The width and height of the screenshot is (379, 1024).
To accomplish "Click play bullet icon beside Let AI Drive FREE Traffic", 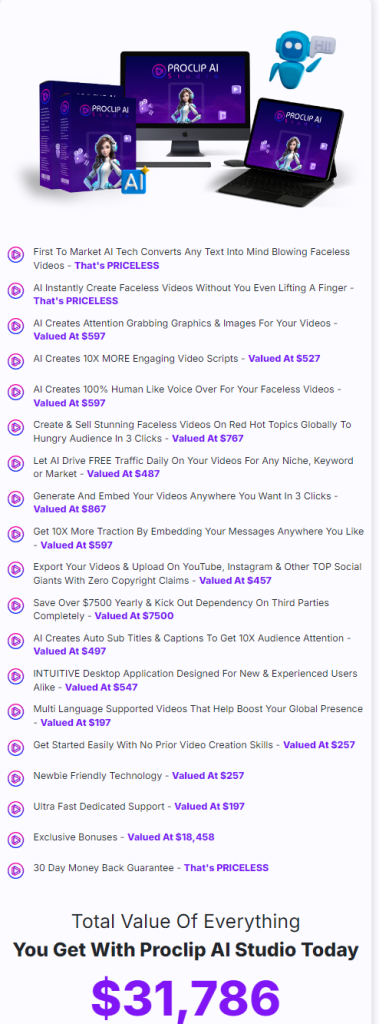I will tap(16, 464).
